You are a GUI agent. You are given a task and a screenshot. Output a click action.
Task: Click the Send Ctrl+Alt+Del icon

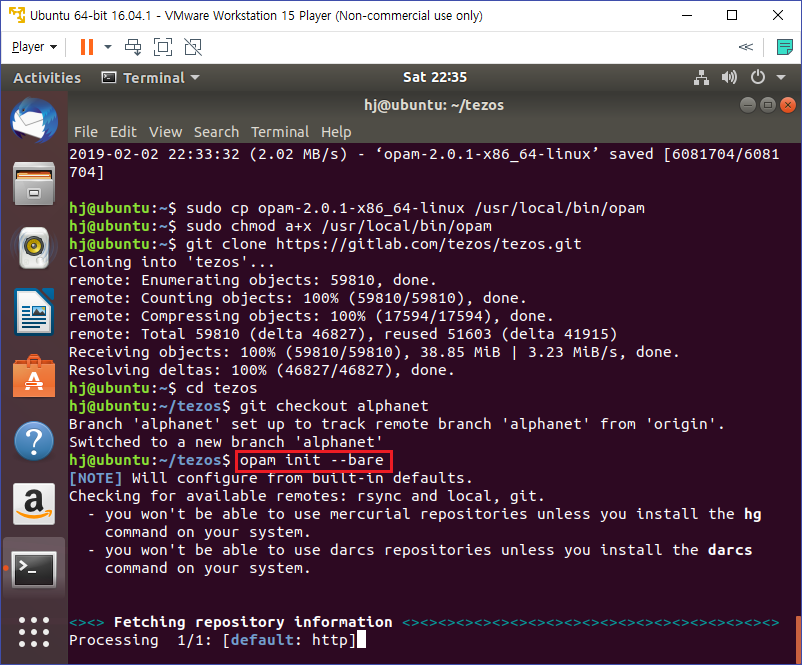tap(133, 47)
